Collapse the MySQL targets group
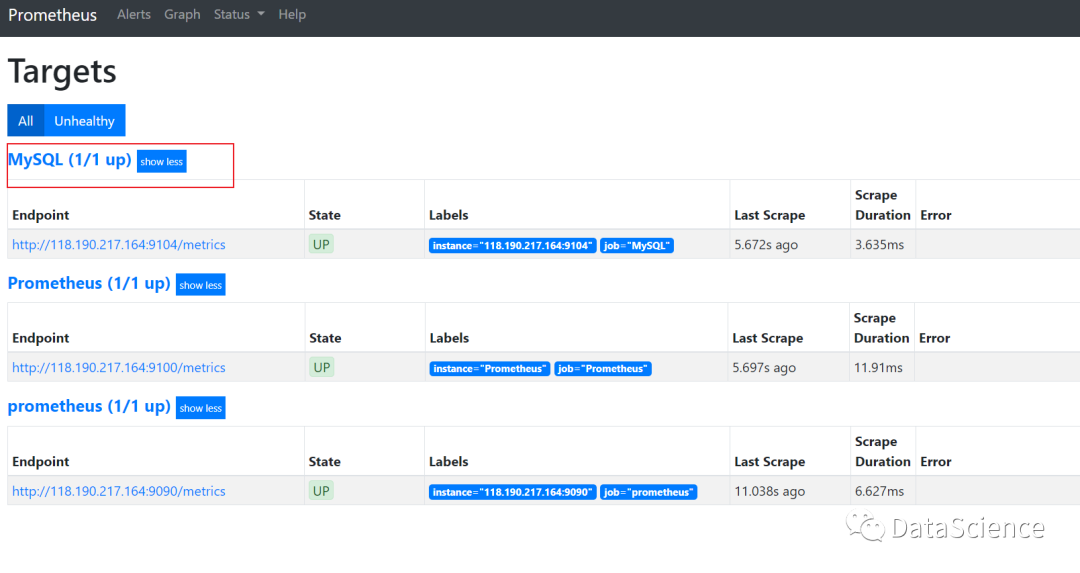Image resolution: width=1080 pixels, height=573 pixels. (162, 162)
